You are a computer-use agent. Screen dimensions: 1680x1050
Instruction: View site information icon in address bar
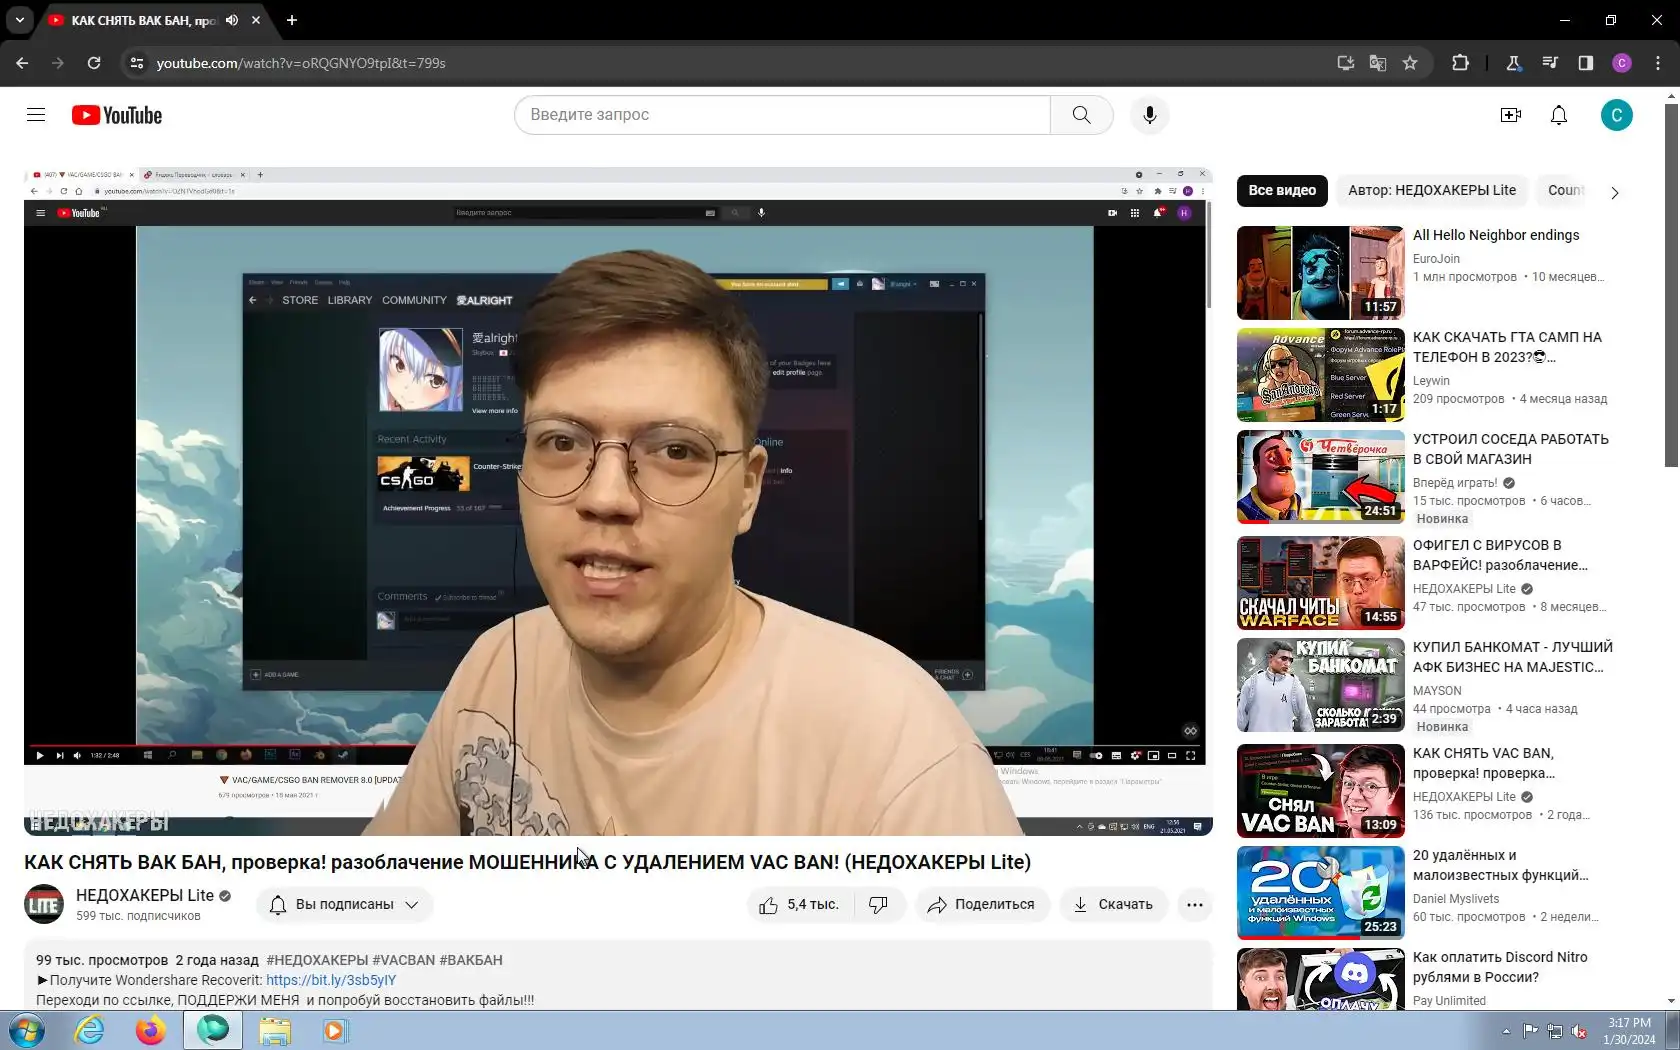tap(137, 63)
